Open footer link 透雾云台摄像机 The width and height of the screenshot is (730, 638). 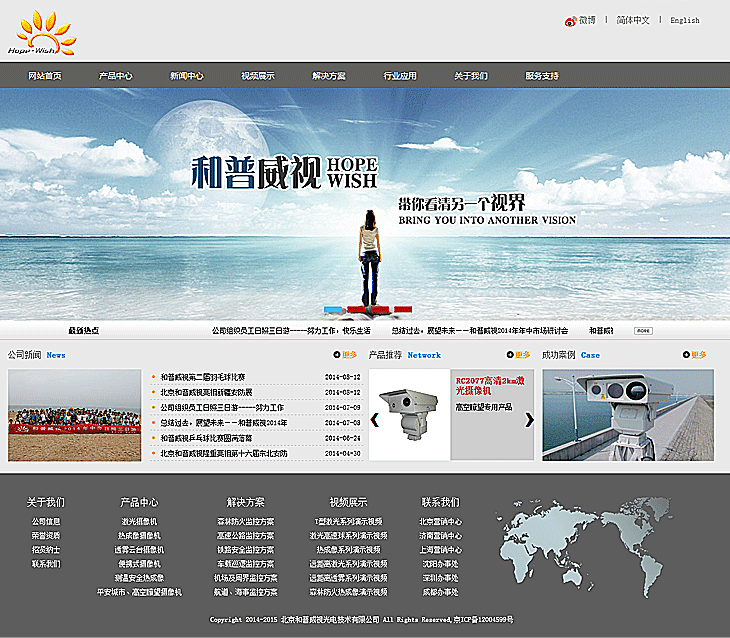(139, 550)
